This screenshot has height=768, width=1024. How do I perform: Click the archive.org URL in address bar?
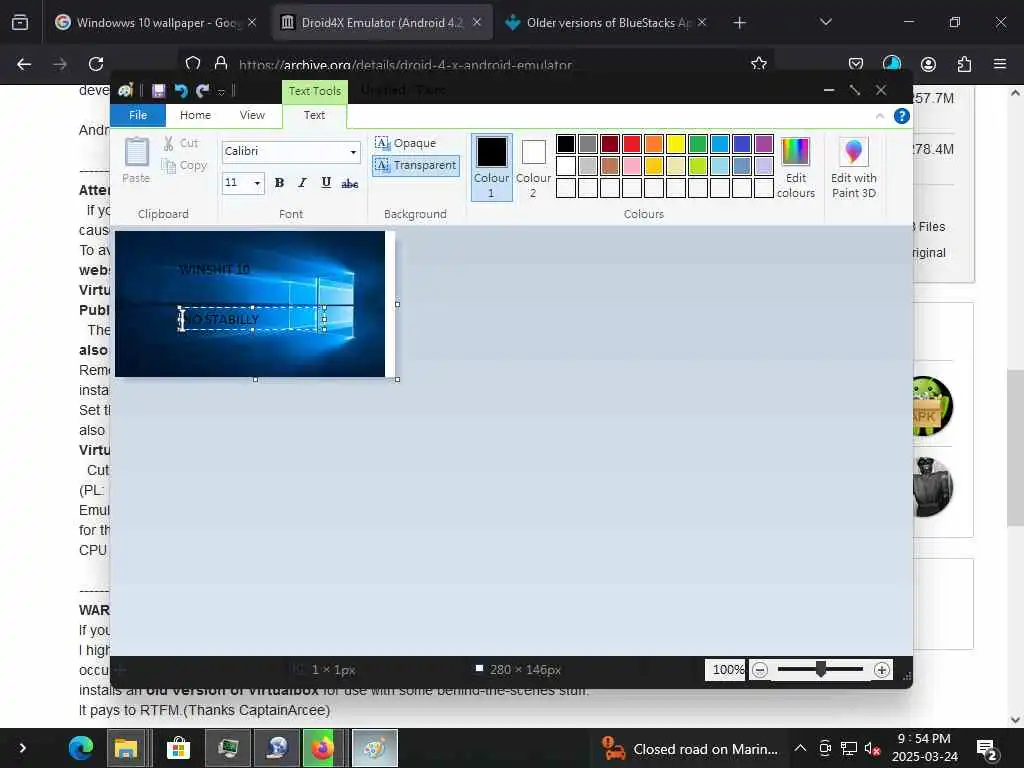[x=406, y=65]
